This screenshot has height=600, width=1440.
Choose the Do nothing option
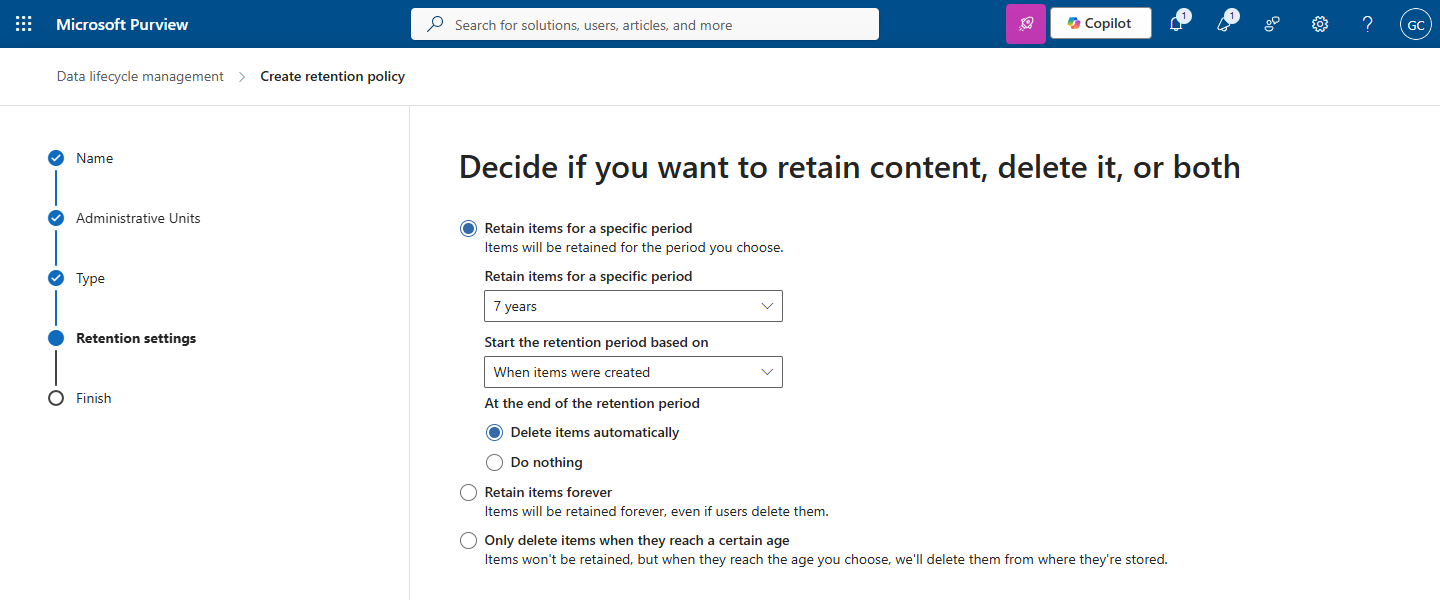[x=494, y=462]
